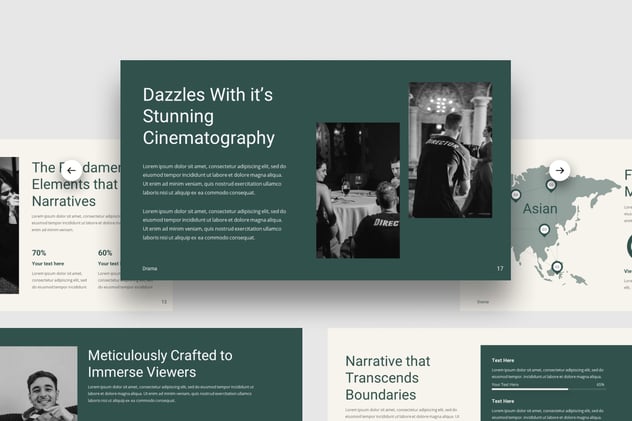
Task: Click the Asian map label
Action: (540, 209)
